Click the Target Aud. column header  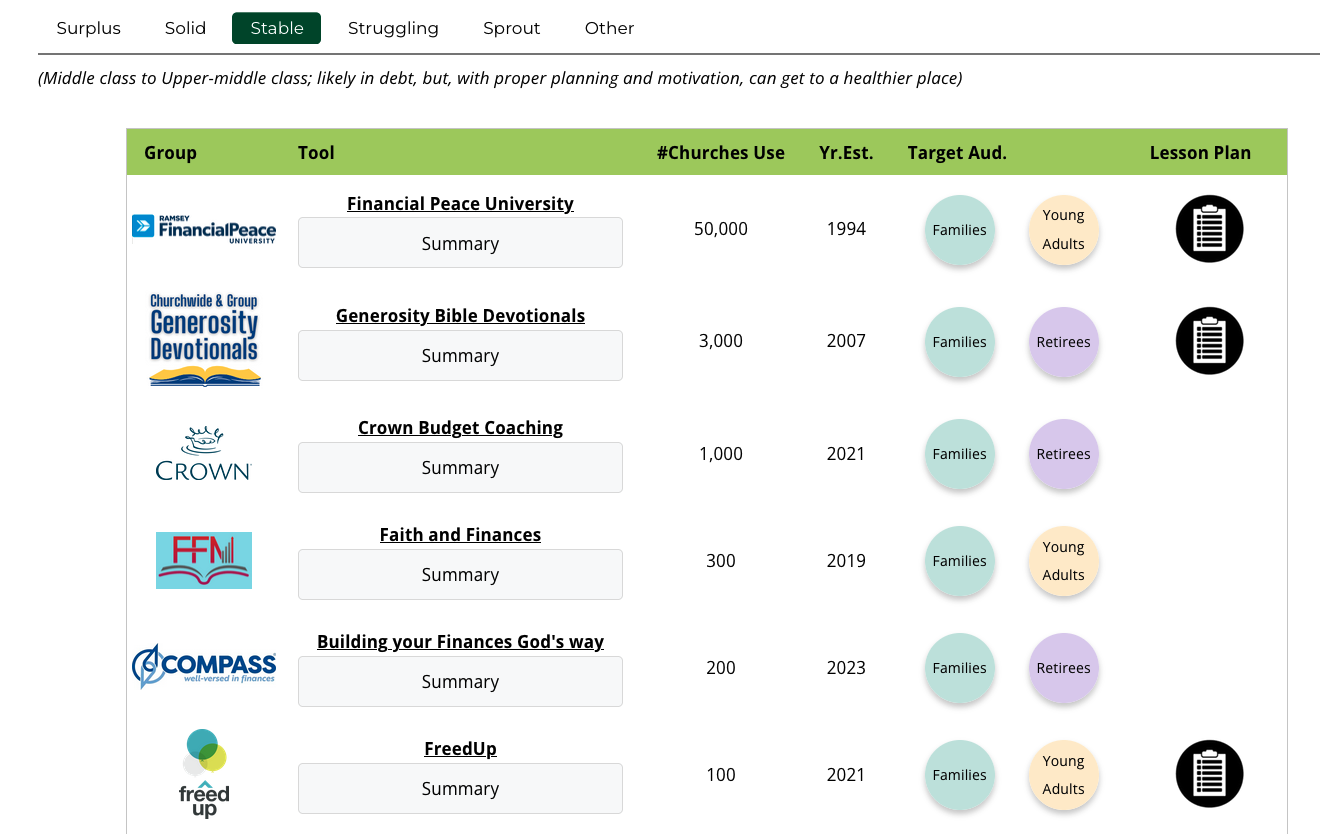pyautogui.click(x=957, y=153)
